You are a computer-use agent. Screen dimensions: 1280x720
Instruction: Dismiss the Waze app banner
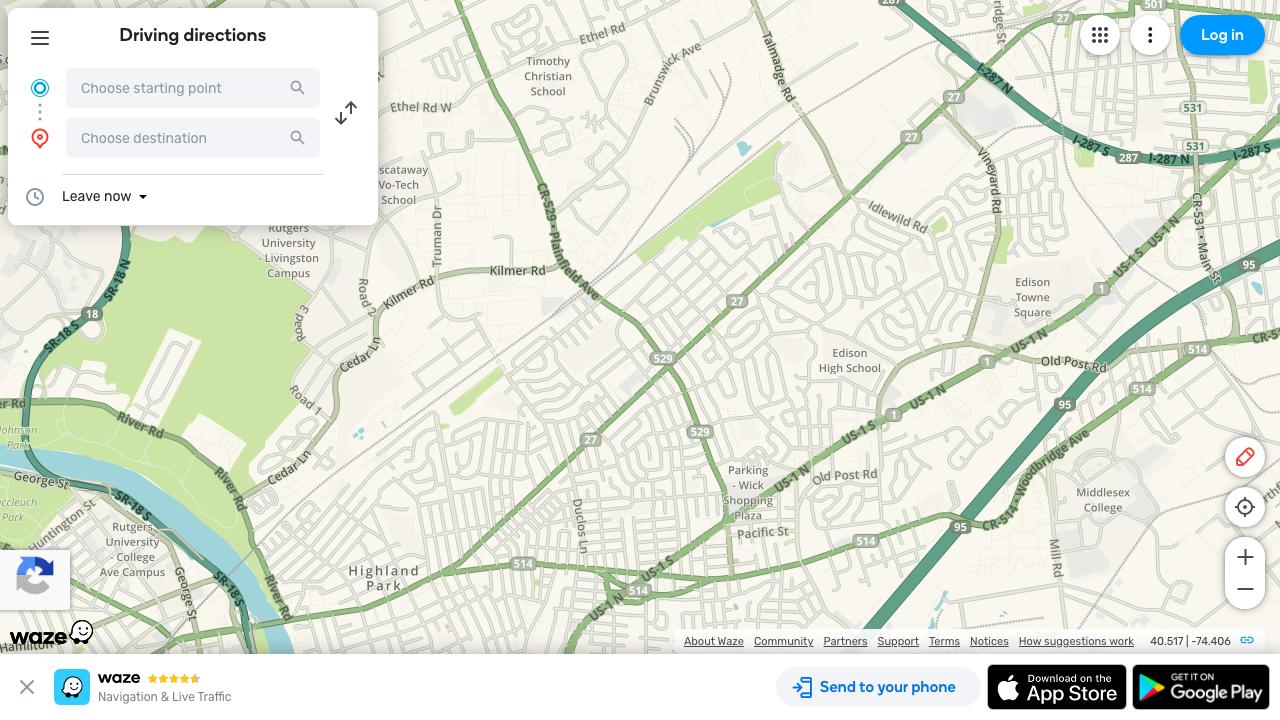tap(27, 687)
